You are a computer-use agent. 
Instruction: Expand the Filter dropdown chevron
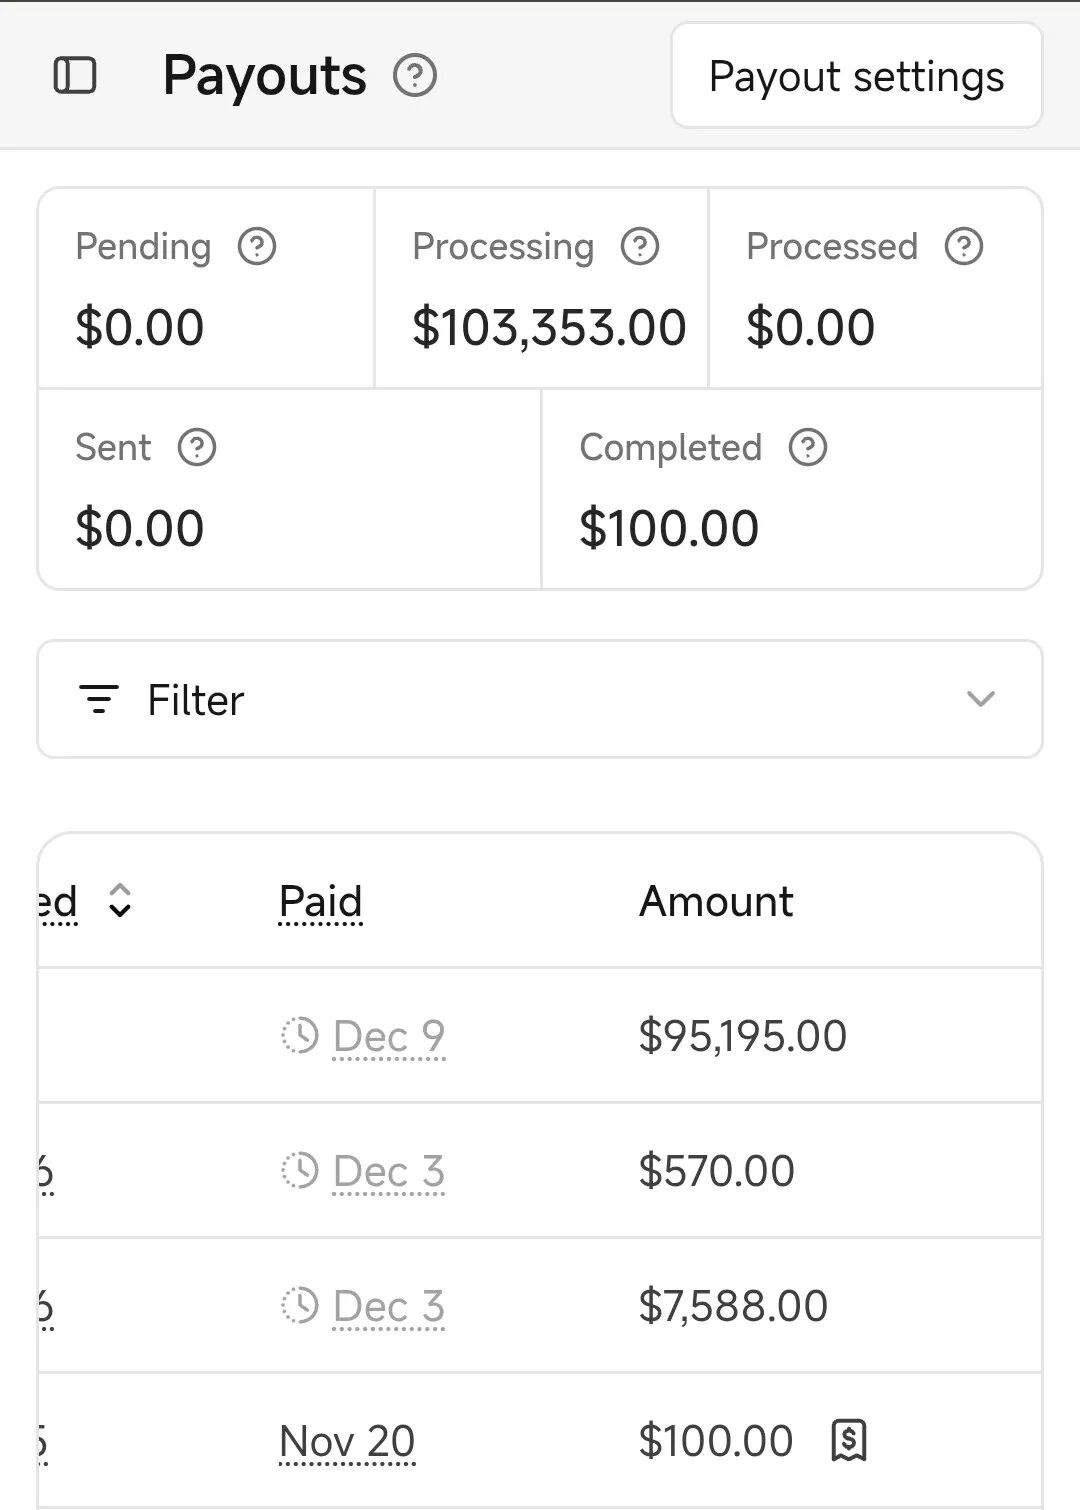coord(981,699)
